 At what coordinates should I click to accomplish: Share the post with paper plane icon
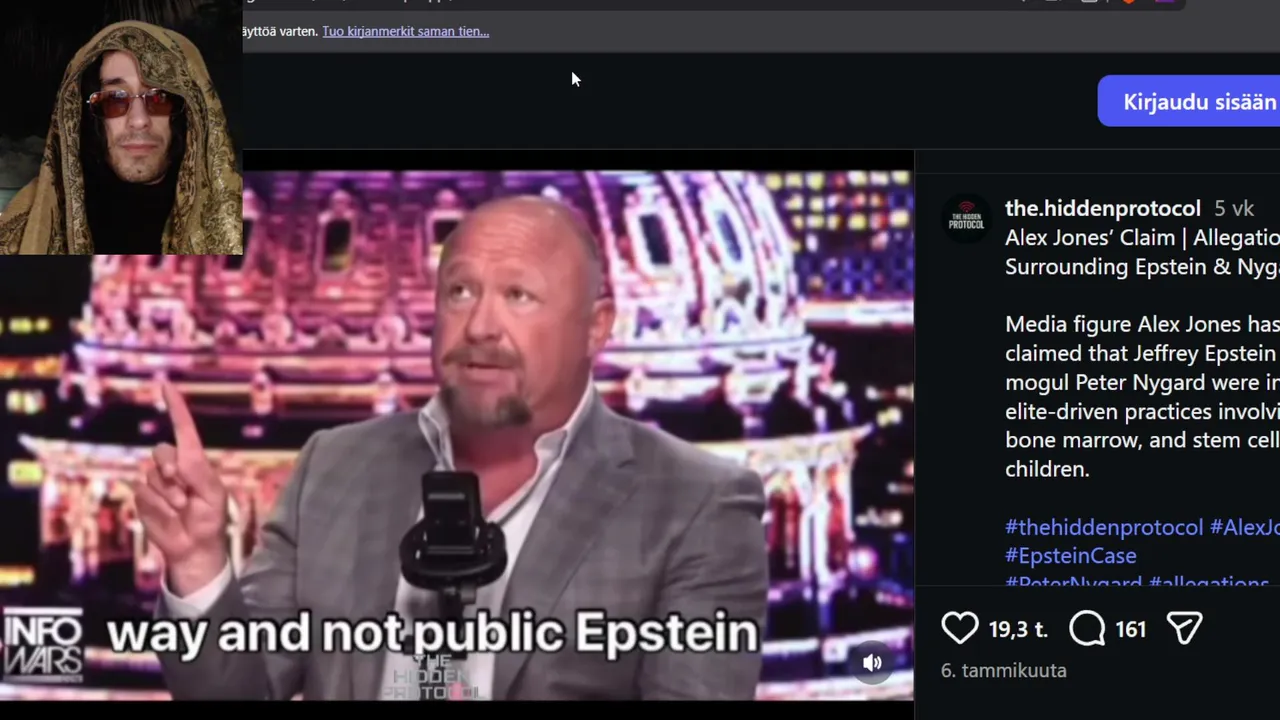point(1184,628)
